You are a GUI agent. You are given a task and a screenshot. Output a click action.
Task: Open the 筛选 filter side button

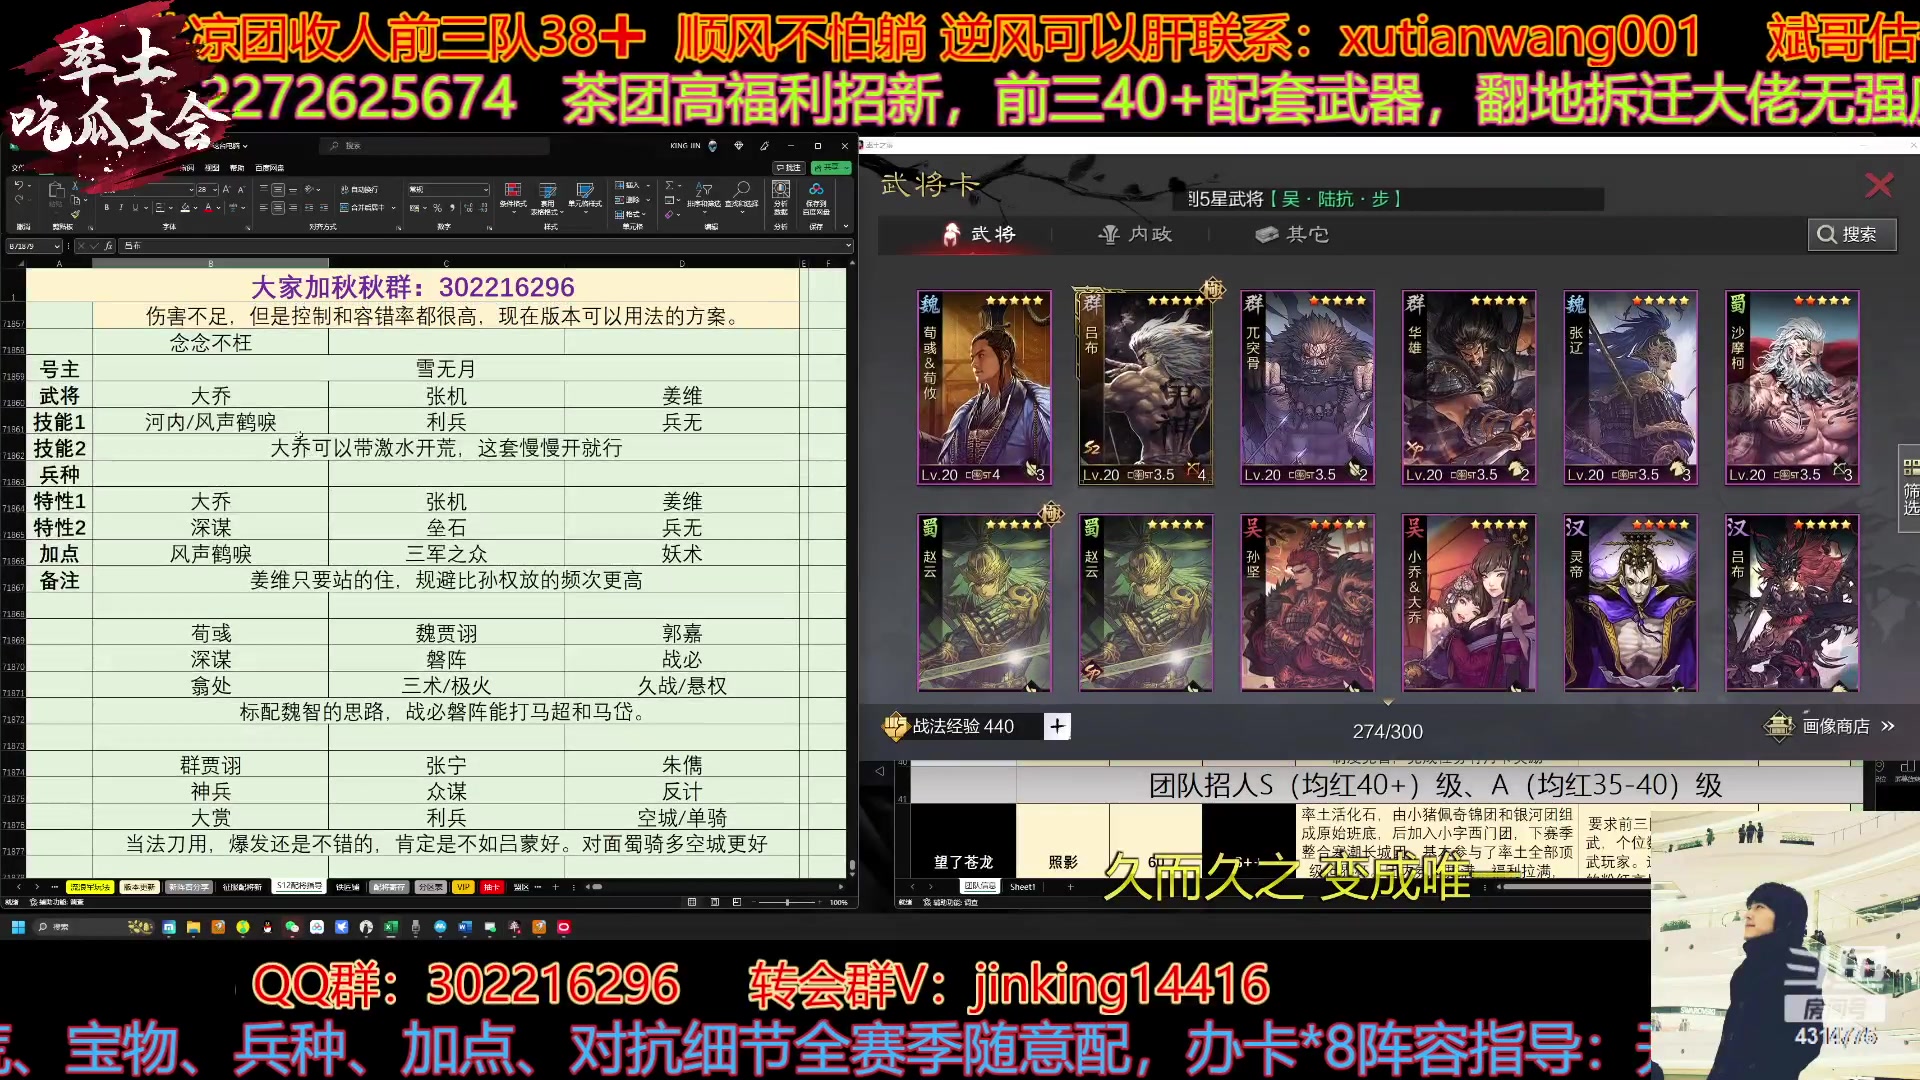[1910, 487]
